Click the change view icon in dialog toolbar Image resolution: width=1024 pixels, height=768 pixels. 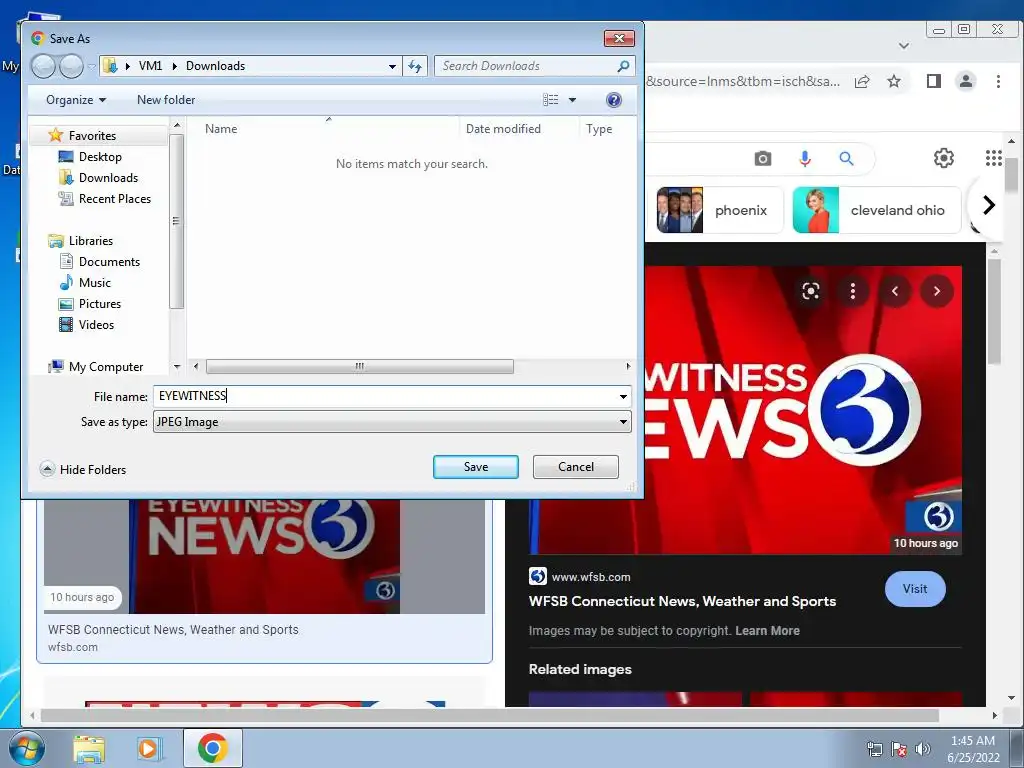[x=551, y=100]
